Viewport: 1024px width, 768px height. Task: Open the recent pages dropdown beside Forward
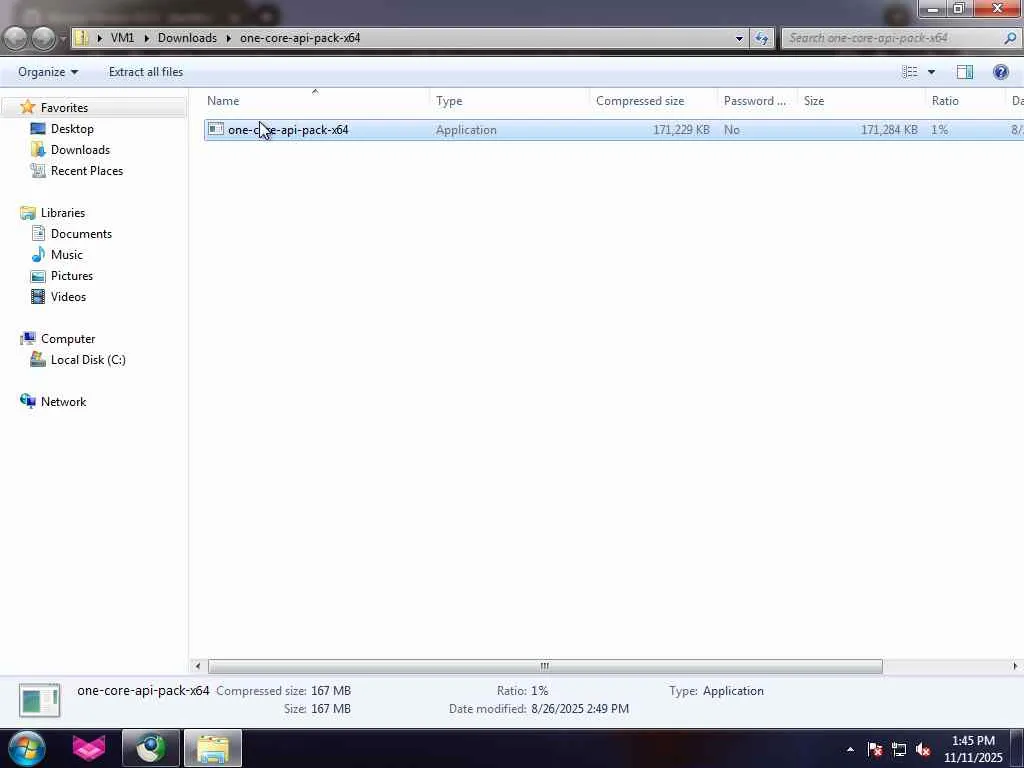(63, 38)
